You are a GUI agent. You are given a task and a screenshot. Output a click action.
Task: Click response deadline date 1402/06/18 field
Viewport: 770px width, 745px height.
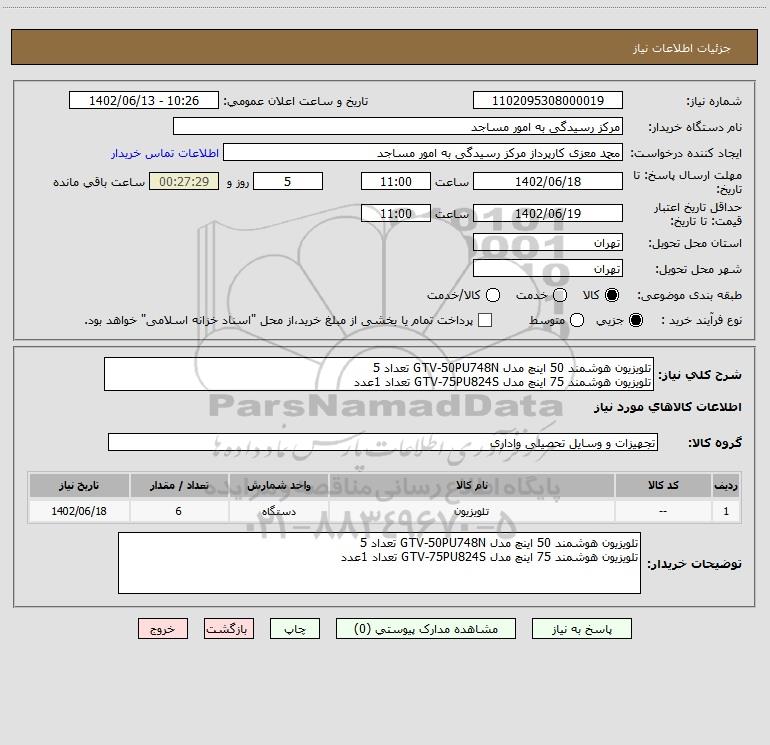pyautogui.click(x=548, y=181)
